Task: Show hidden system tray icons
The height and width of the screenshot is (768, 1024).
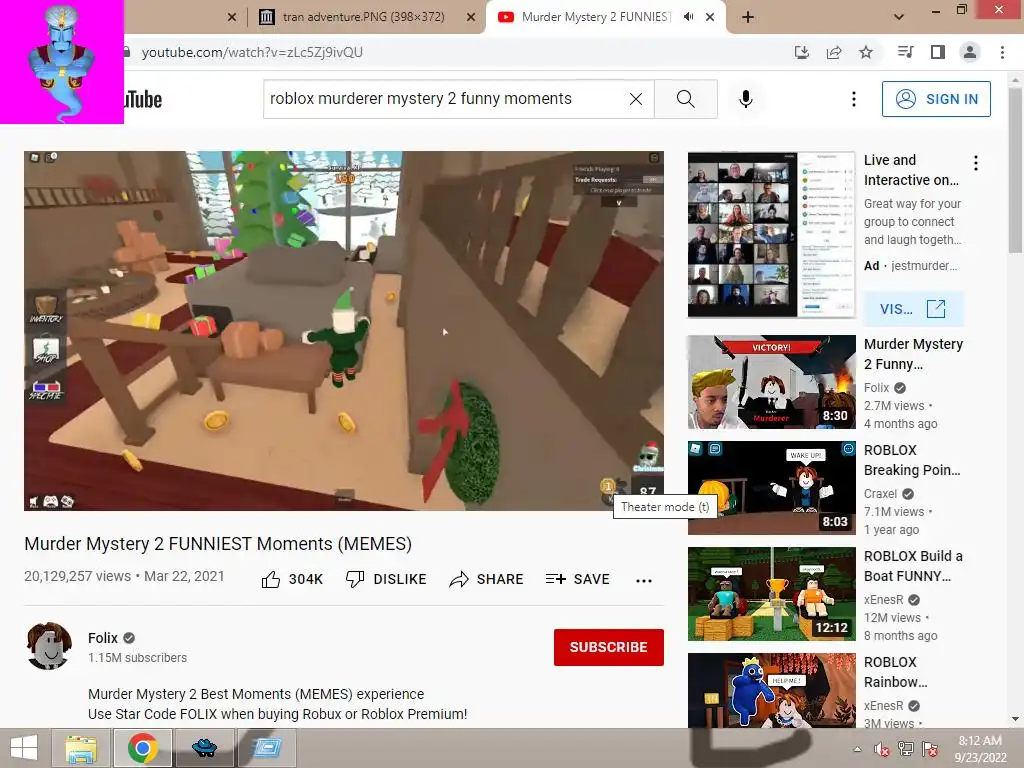Action: point(857,749)
